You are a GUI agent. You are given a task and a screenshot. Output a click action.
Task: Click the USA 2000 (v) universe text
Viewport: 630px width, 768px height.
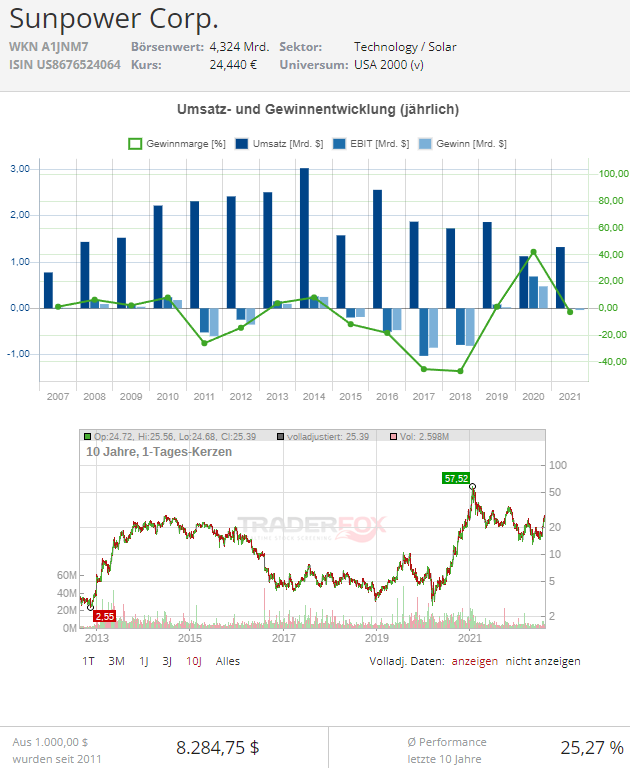coord(389,65)
